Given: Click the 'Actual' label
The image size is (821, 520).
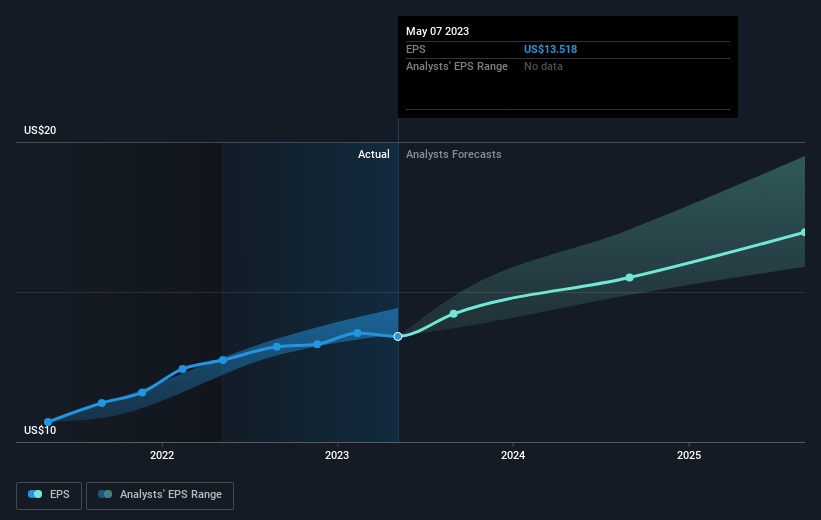Looking at the screenshot, I should pyautogui.click(x=373, y=154).
